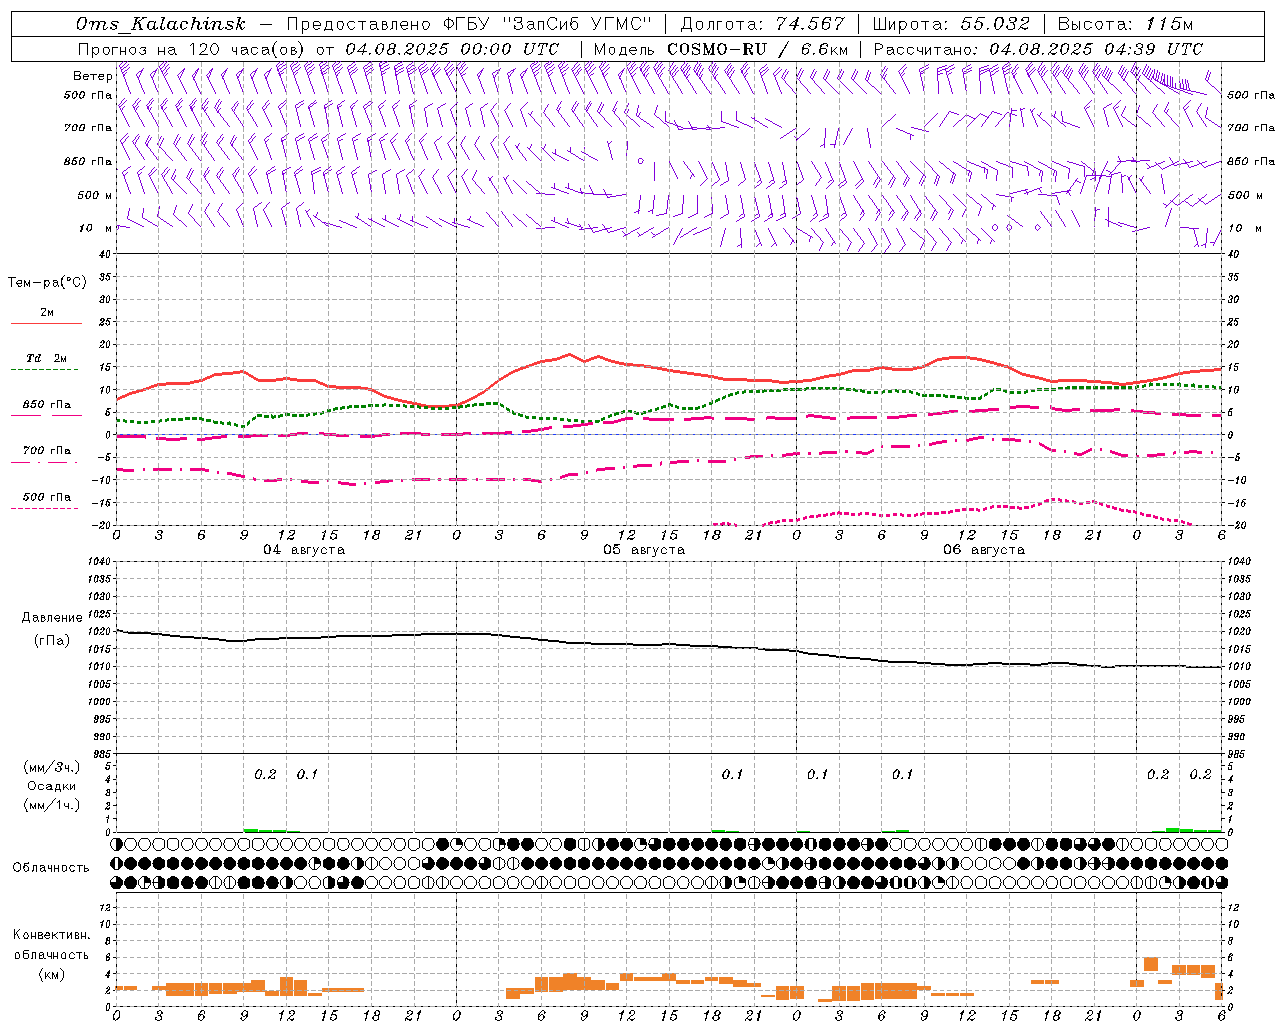
Task: Click the (мм/1ч.) precipitation unit label
Action: tap(52, 805)
